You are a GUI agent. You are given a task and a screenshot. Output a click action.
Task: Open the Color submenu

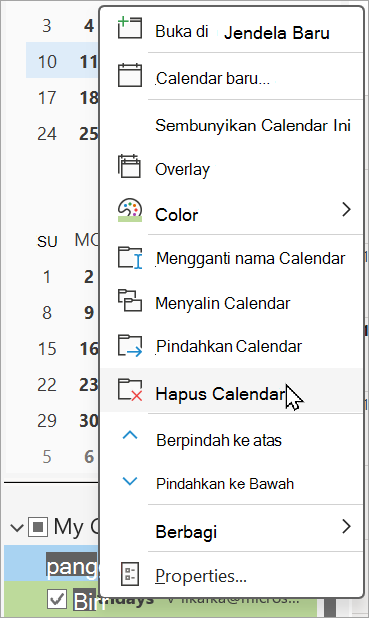tap(232, 213)
